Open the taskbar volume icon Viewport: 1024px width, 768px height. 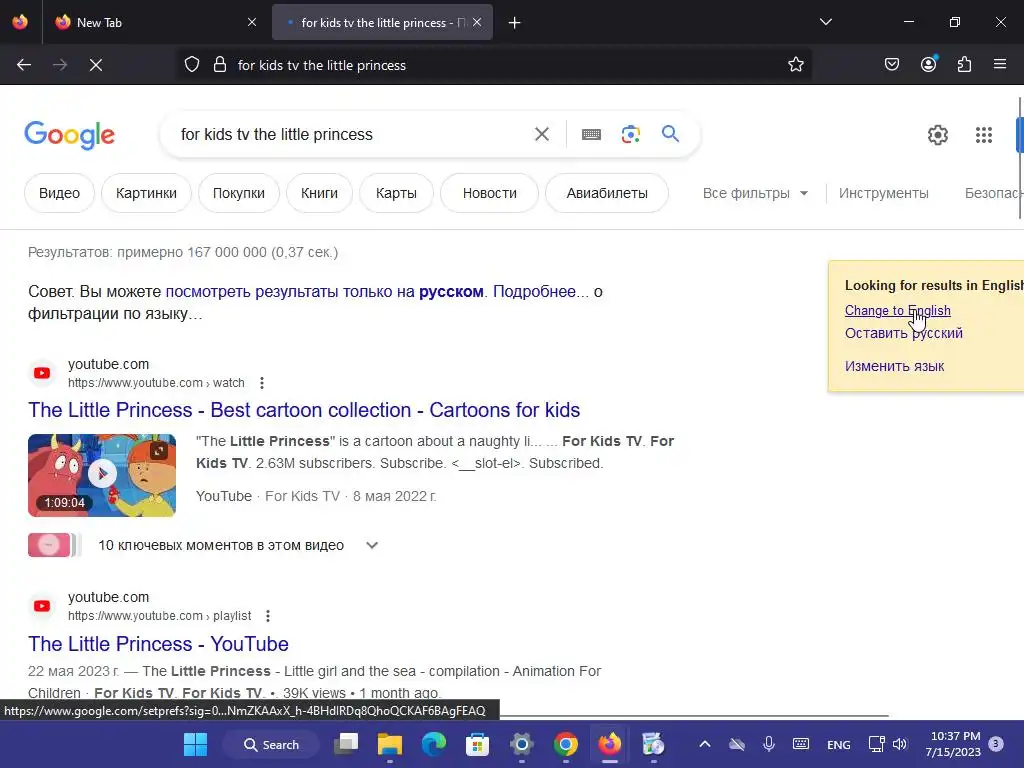[x=900, y=744]
